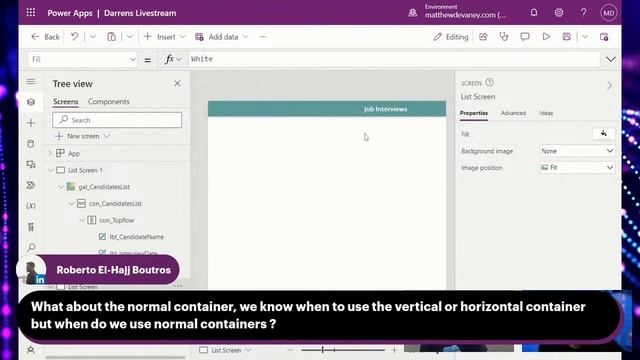Open the Add data menu
This screenshot has height=360, width=640.
click(x=222, y=37)
